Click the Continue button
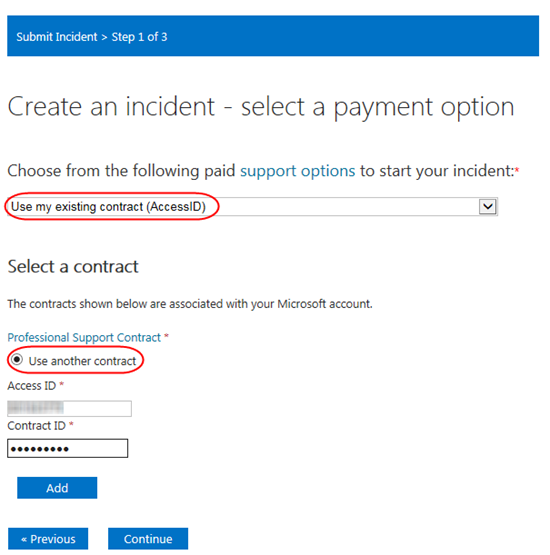 (148, 539)
